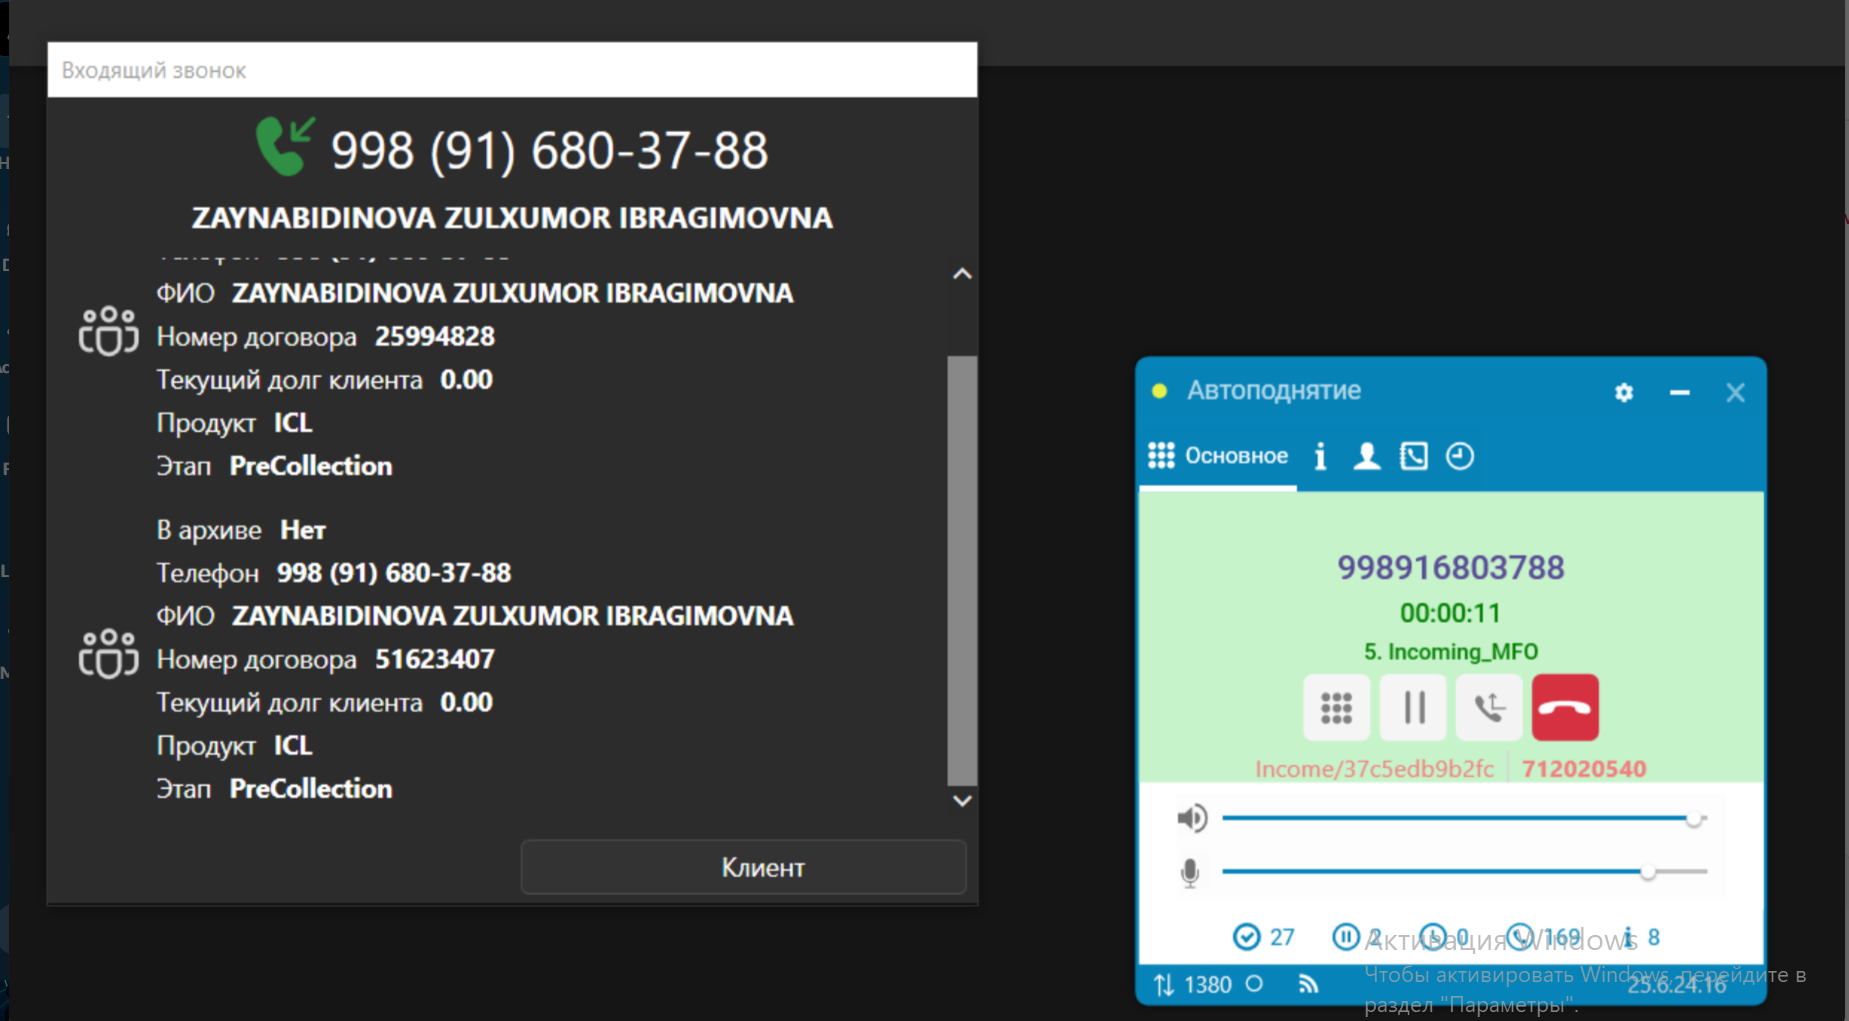This screenshot has height=1021, width=1849.
Task: Click the 712020540 number link
Action: 1583,769
